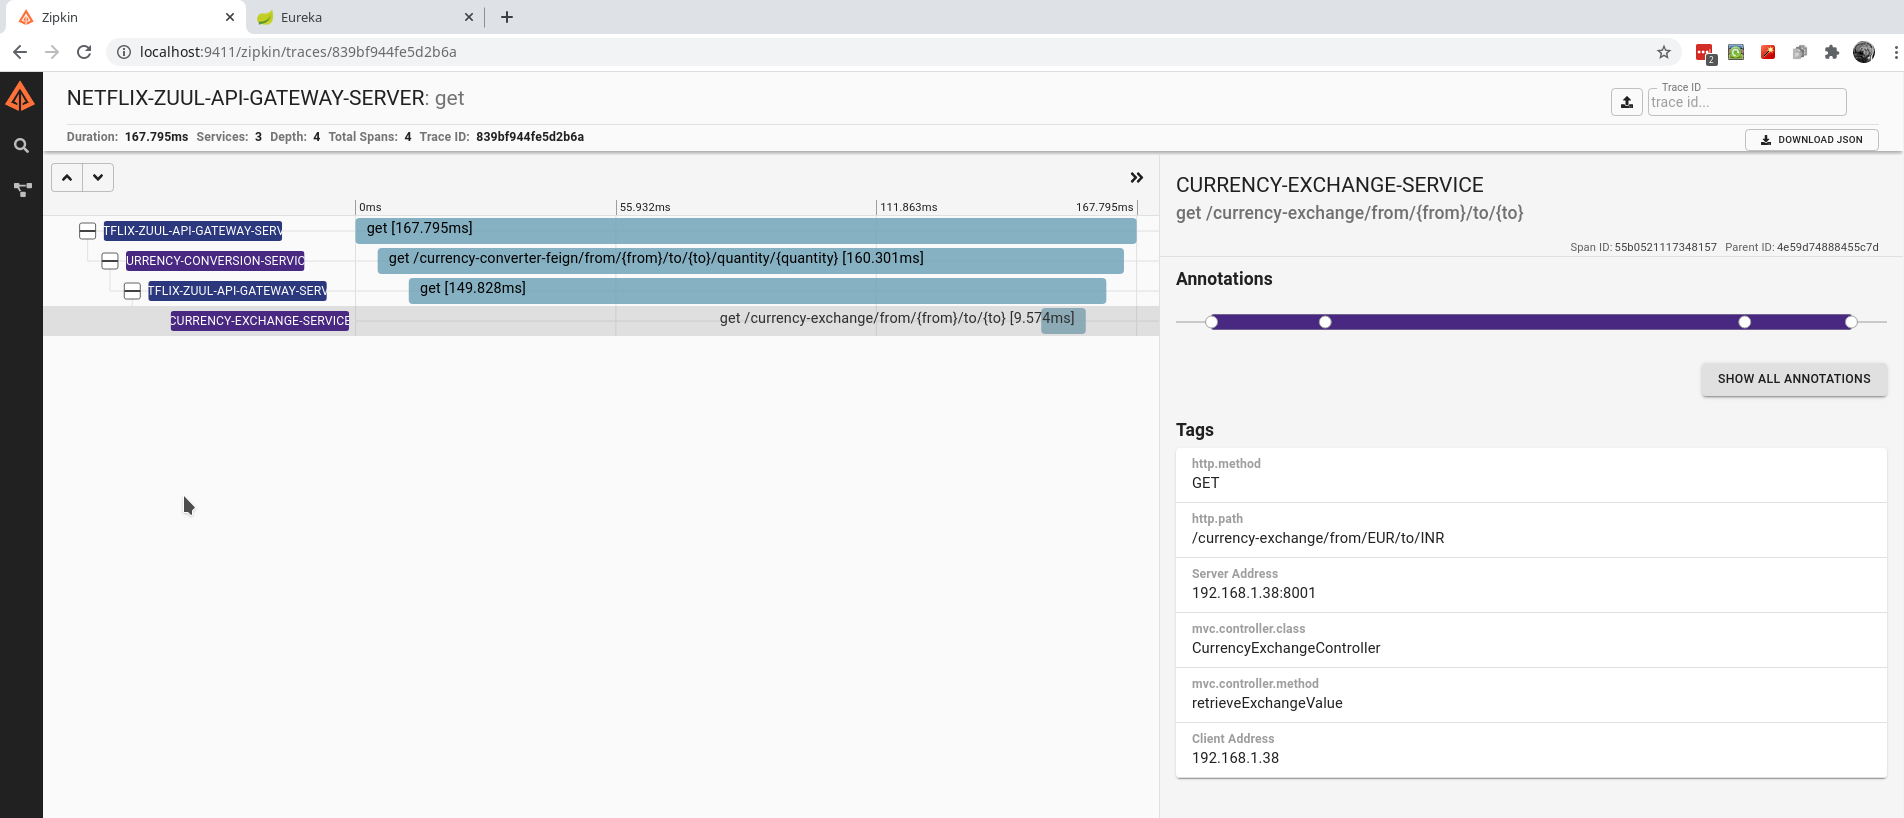Hide span detail panel with double chevron
This screenshot has height=818, width=1904.
coord(1137,178)
